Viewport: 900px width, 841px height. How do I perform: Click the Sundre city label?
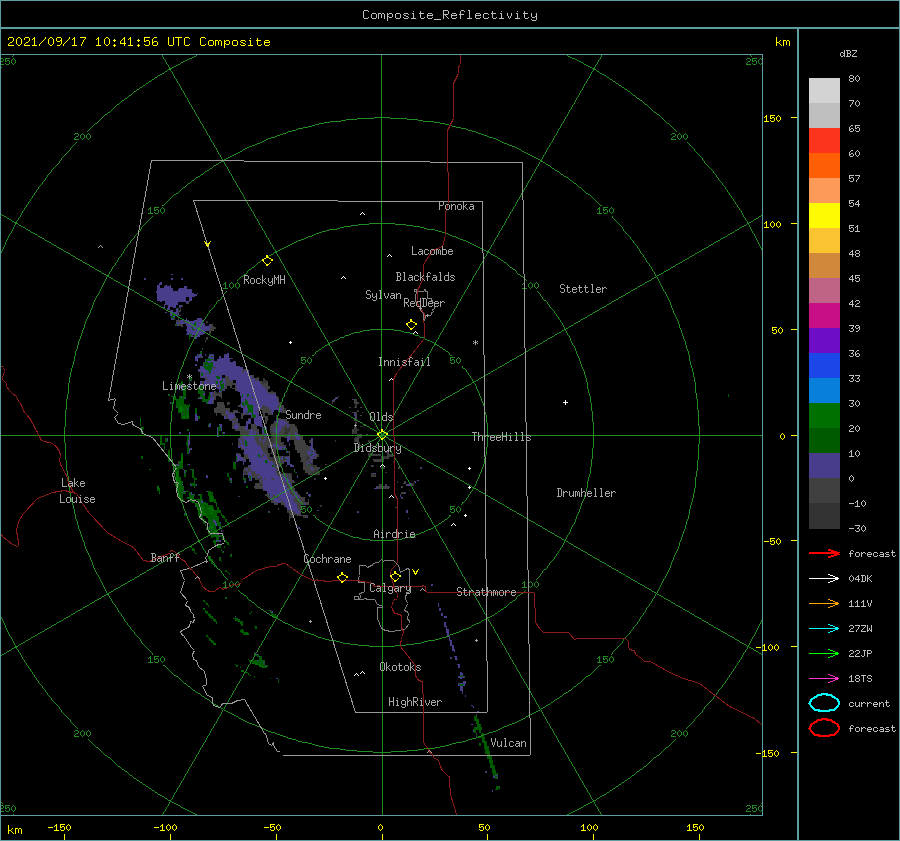[303, 414]
